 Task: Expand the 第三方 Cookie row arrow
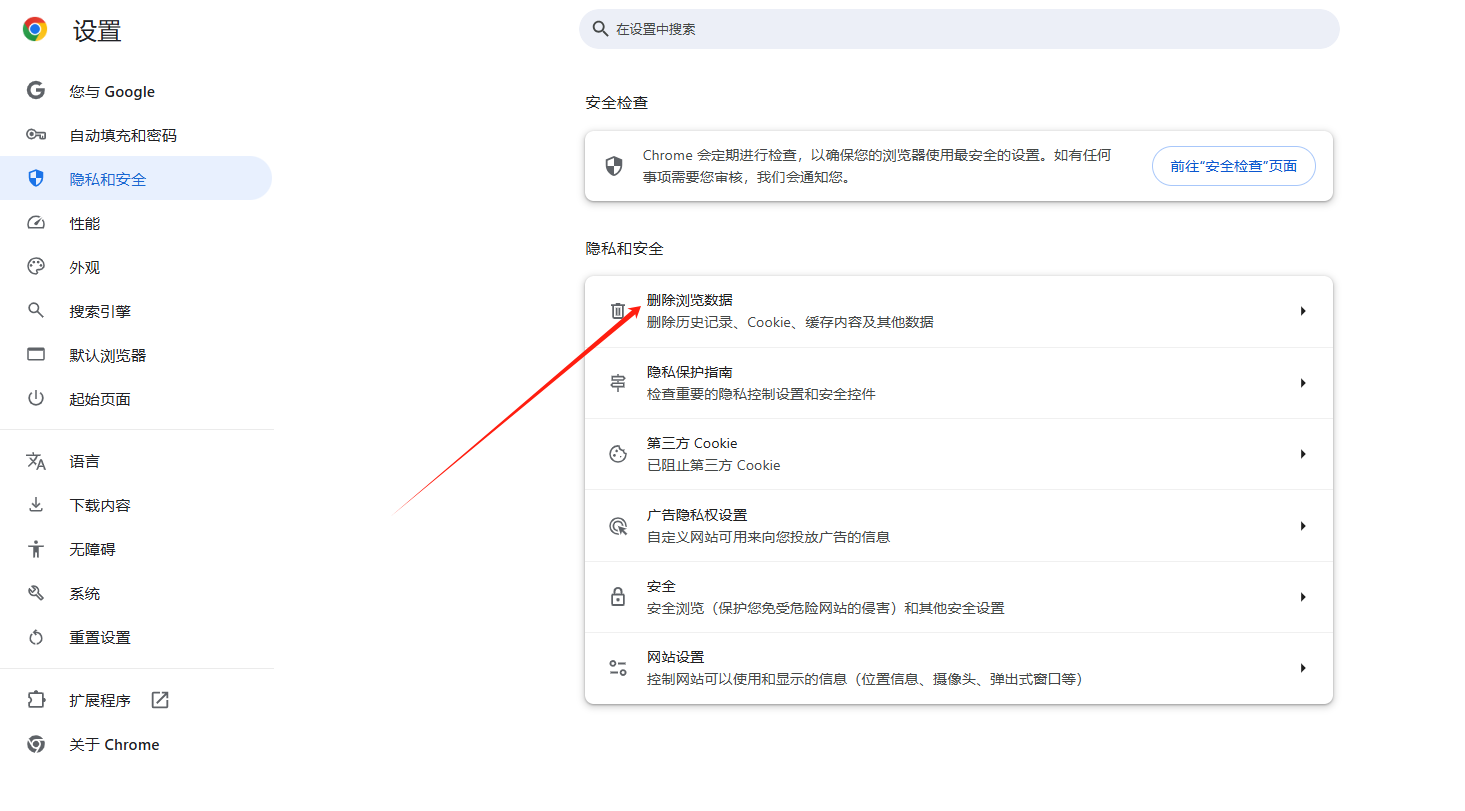1303,454
